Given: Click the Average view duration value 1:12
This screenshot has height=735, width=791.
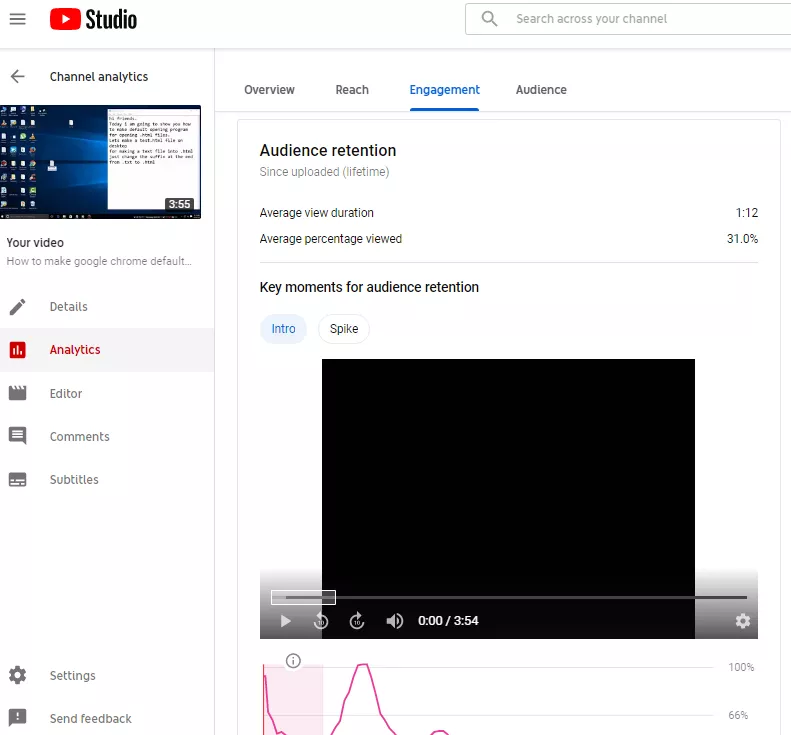Looking at the screenshot, I should pyautogui.click(x=747, y=213).
